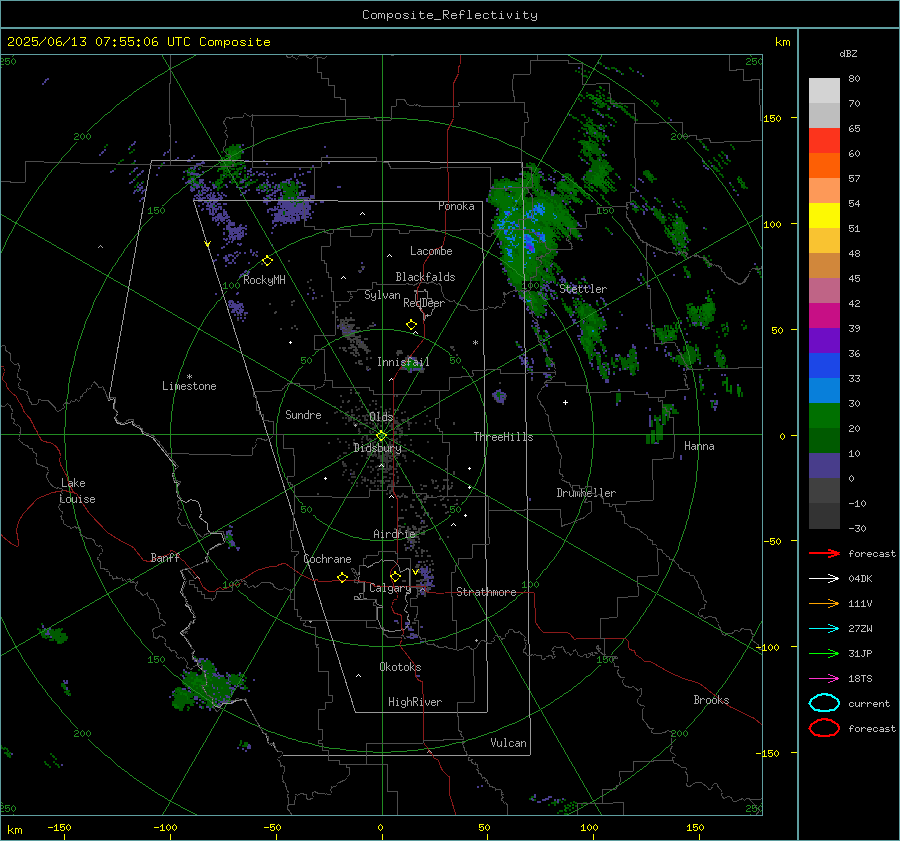Click the red forecast arrow in legend
Screen dimensions: 900x841
[x=824, y=553]
